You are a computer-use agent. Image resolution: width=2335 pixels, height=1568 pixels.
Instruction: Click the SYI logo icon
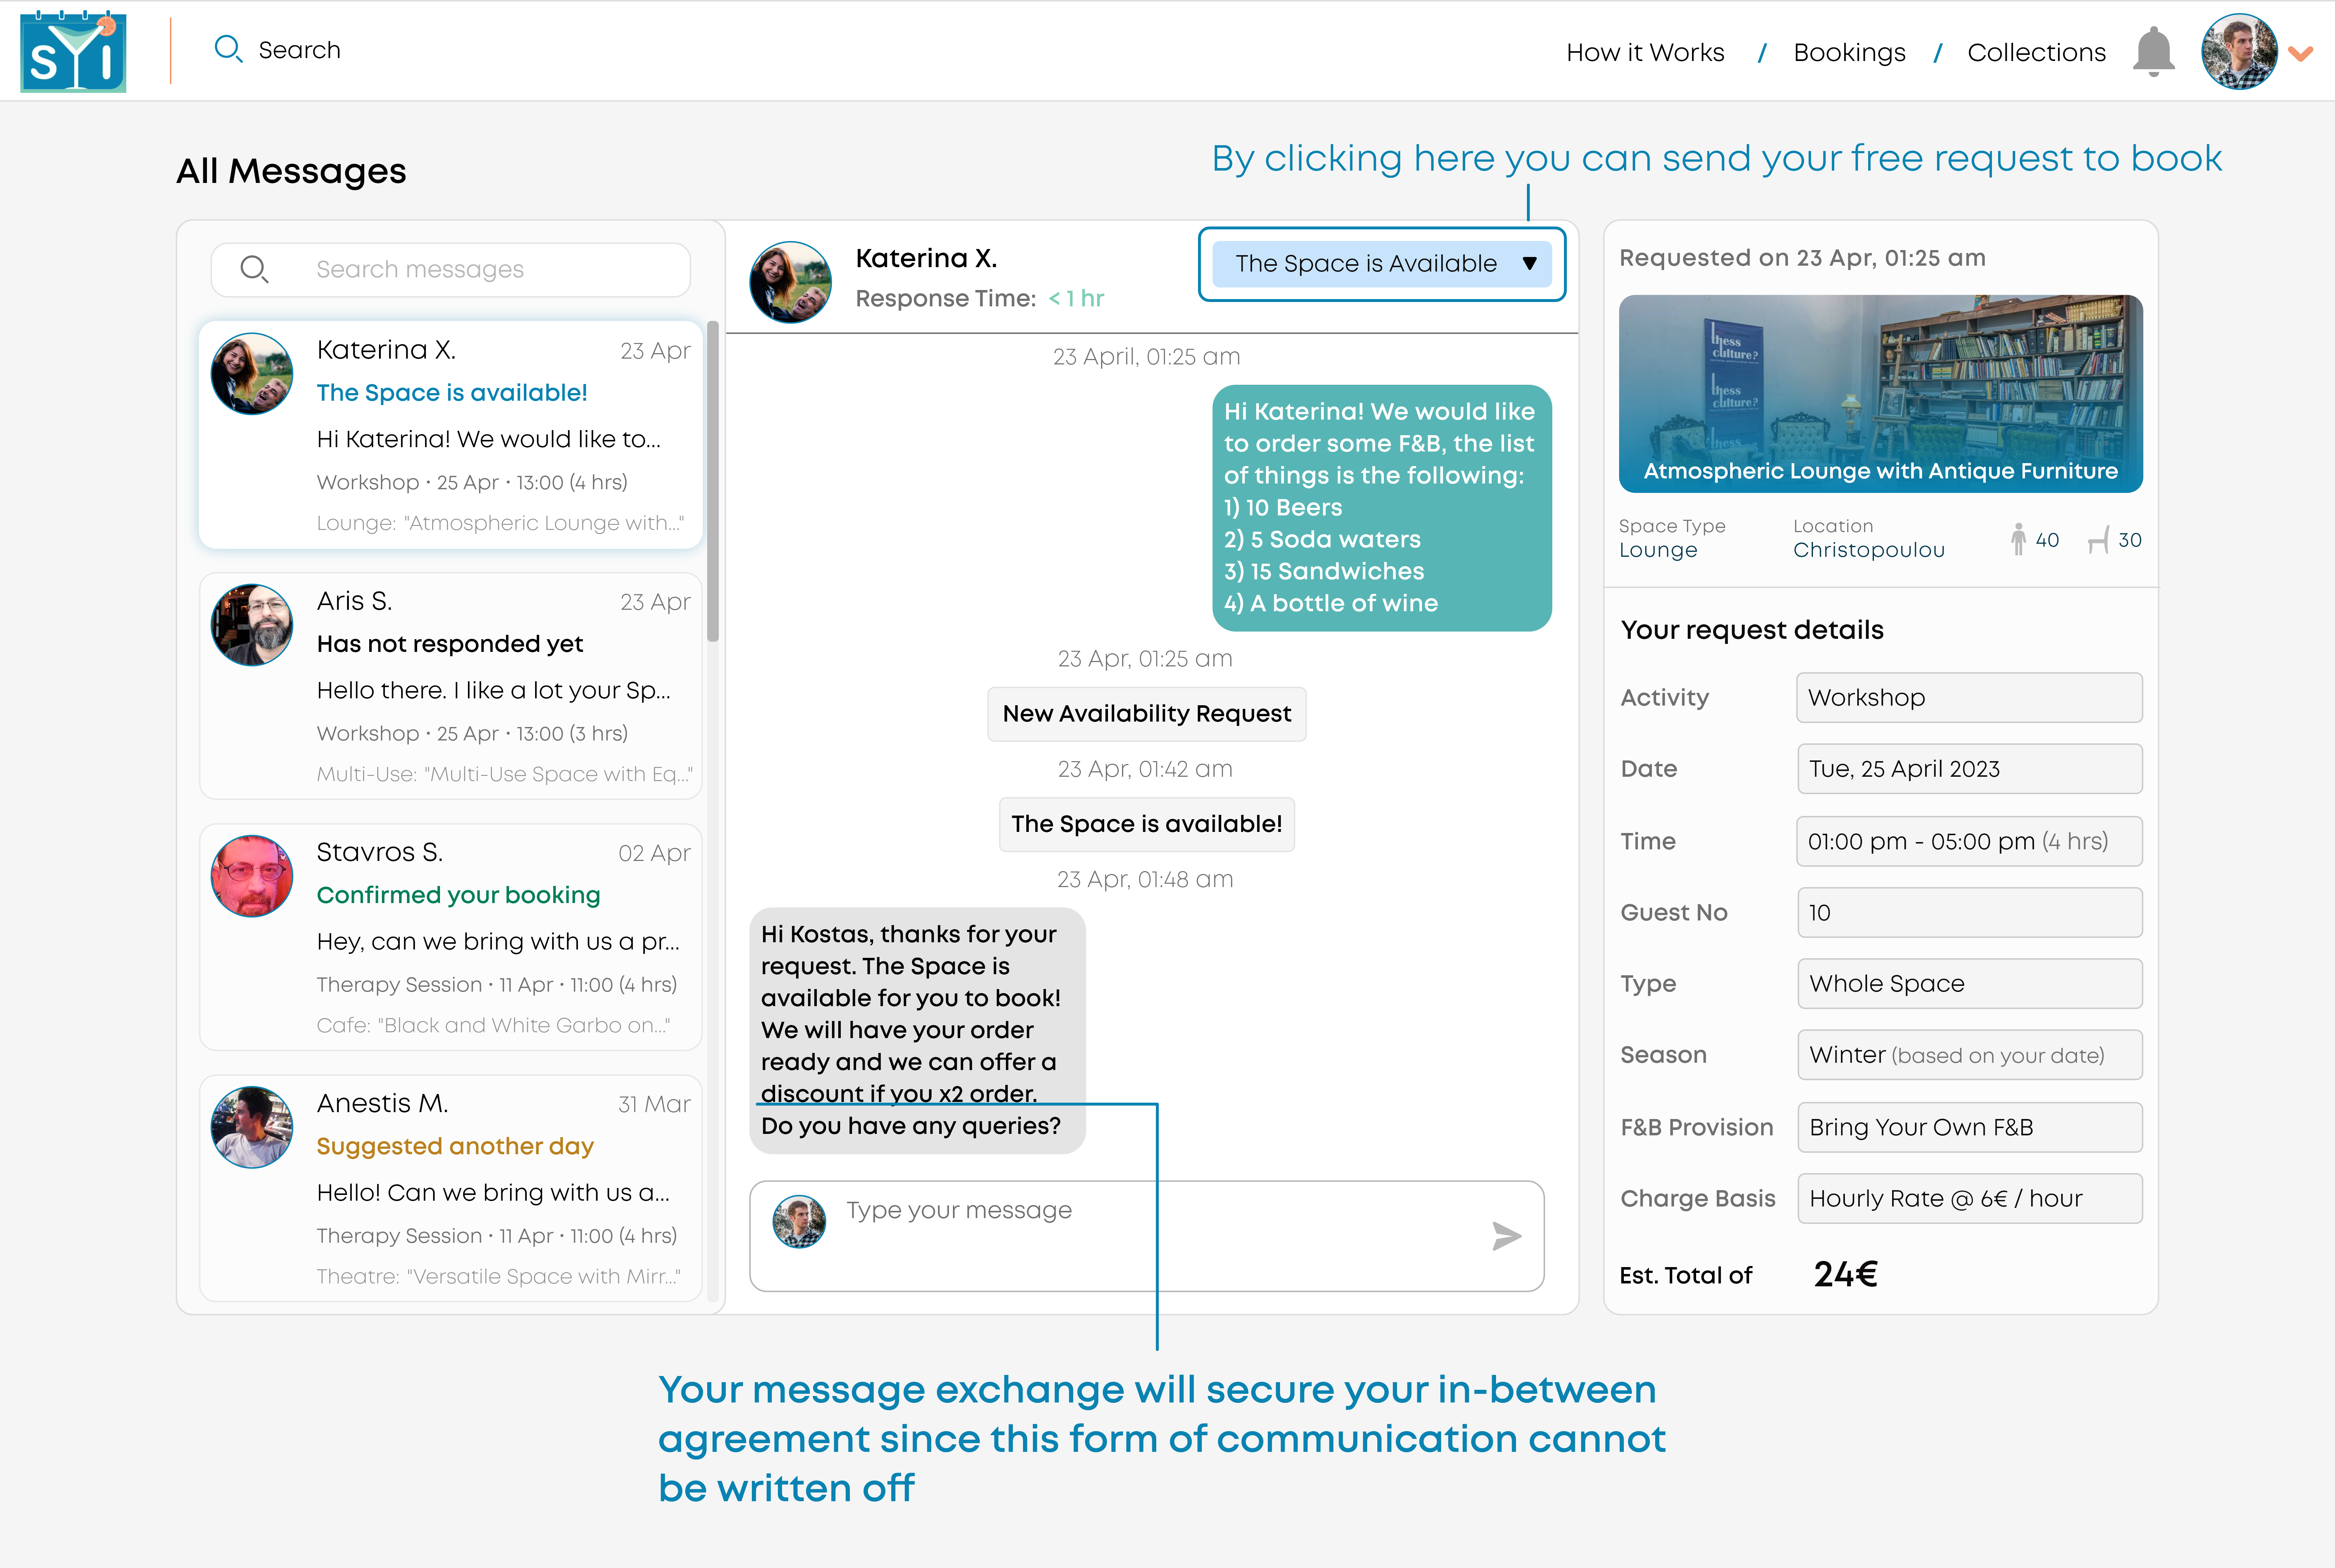(x=73, y=51)
